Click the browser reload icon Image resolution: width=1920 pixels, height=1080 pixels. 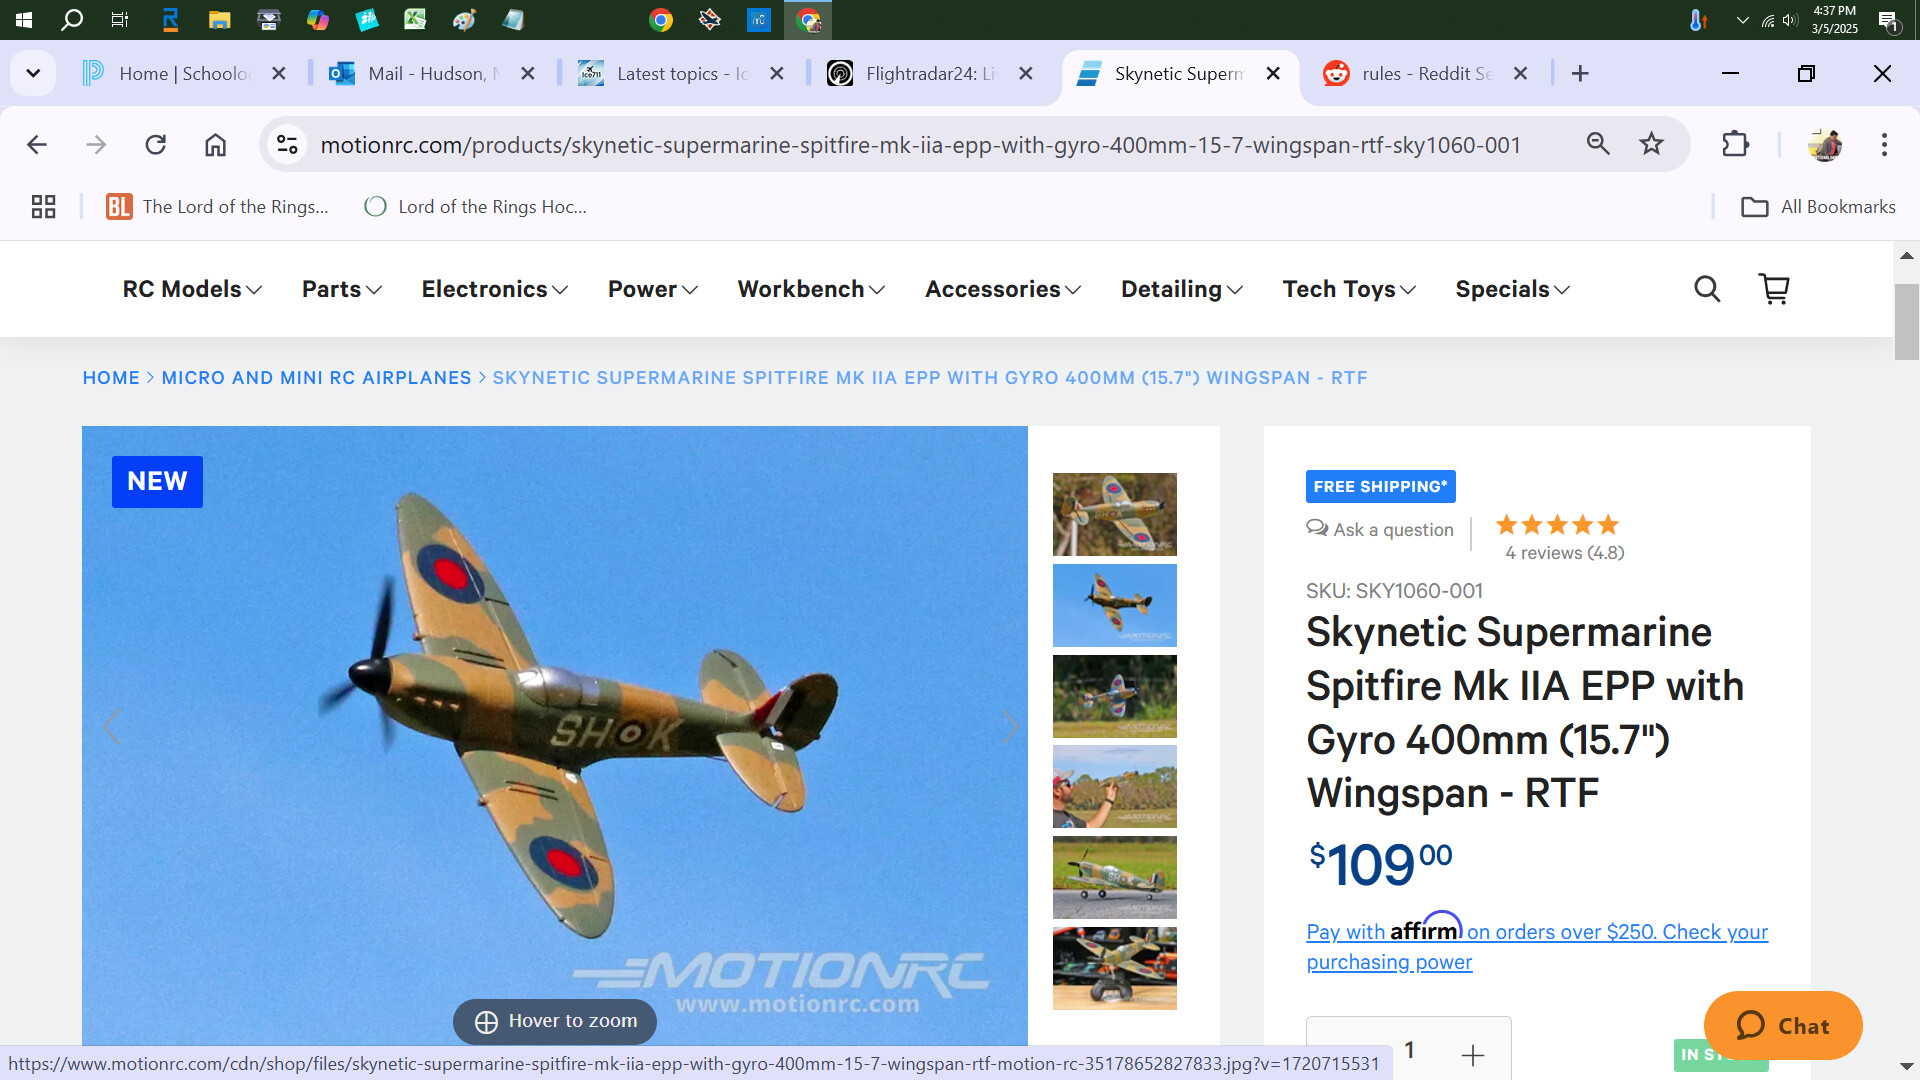click(x=155, y=144)
